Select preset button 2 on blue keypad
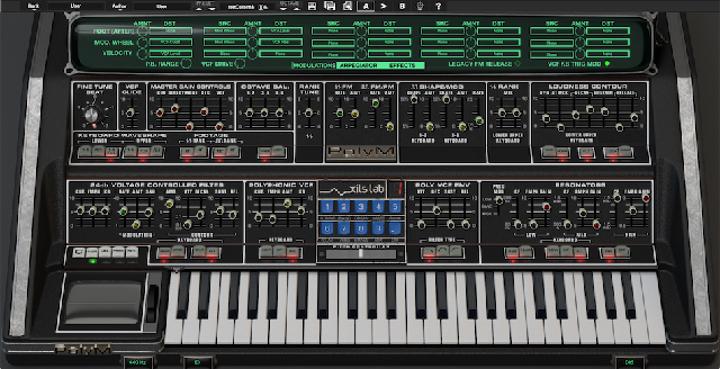This screenshot has width=720, height=369. tap(344, 206)
